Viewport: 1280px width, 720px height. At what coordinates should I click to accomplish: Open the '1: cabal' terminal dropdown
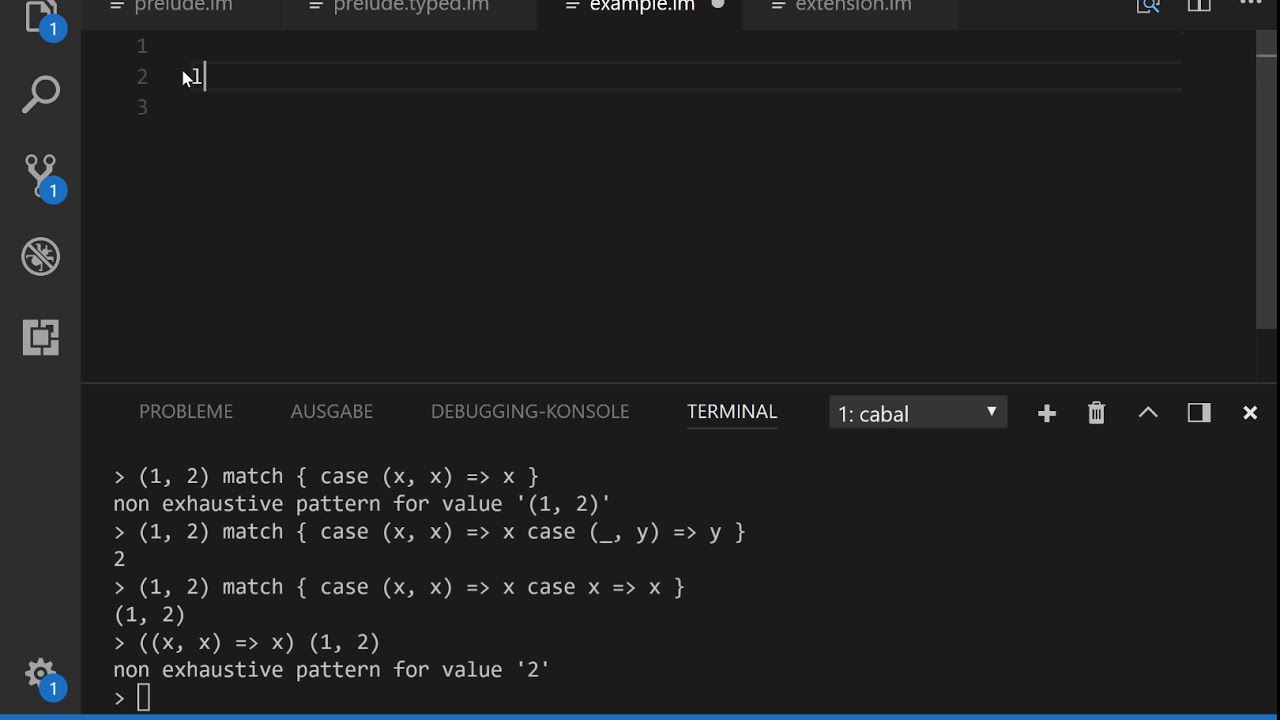(x=918, y=413)
